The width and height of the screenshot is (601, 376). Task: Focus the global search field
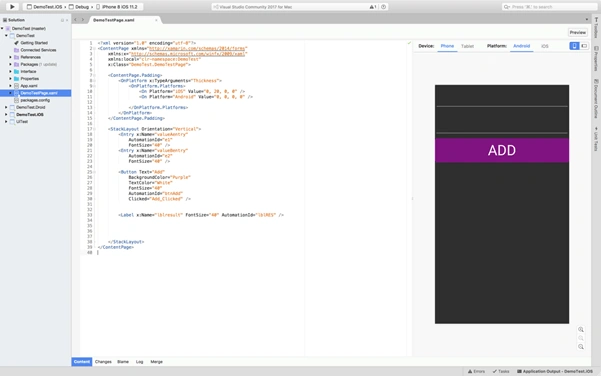pyautogui.click(x=549, y=7)
